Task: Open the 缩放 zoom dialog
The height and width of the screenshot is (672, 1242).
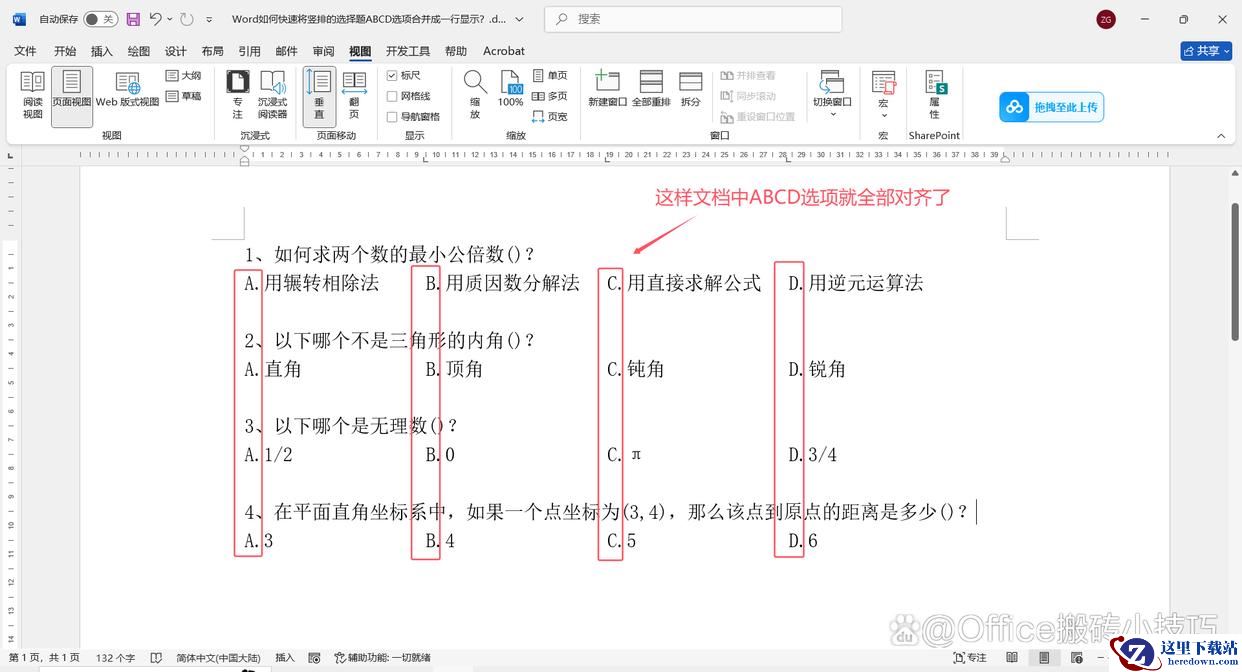Action: coord(475,95)
